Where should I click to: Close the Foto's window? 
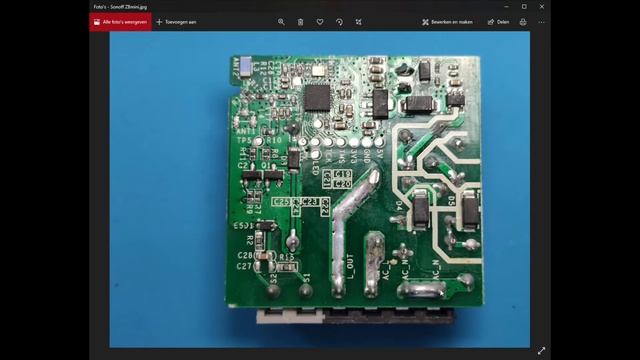[542, 7]
